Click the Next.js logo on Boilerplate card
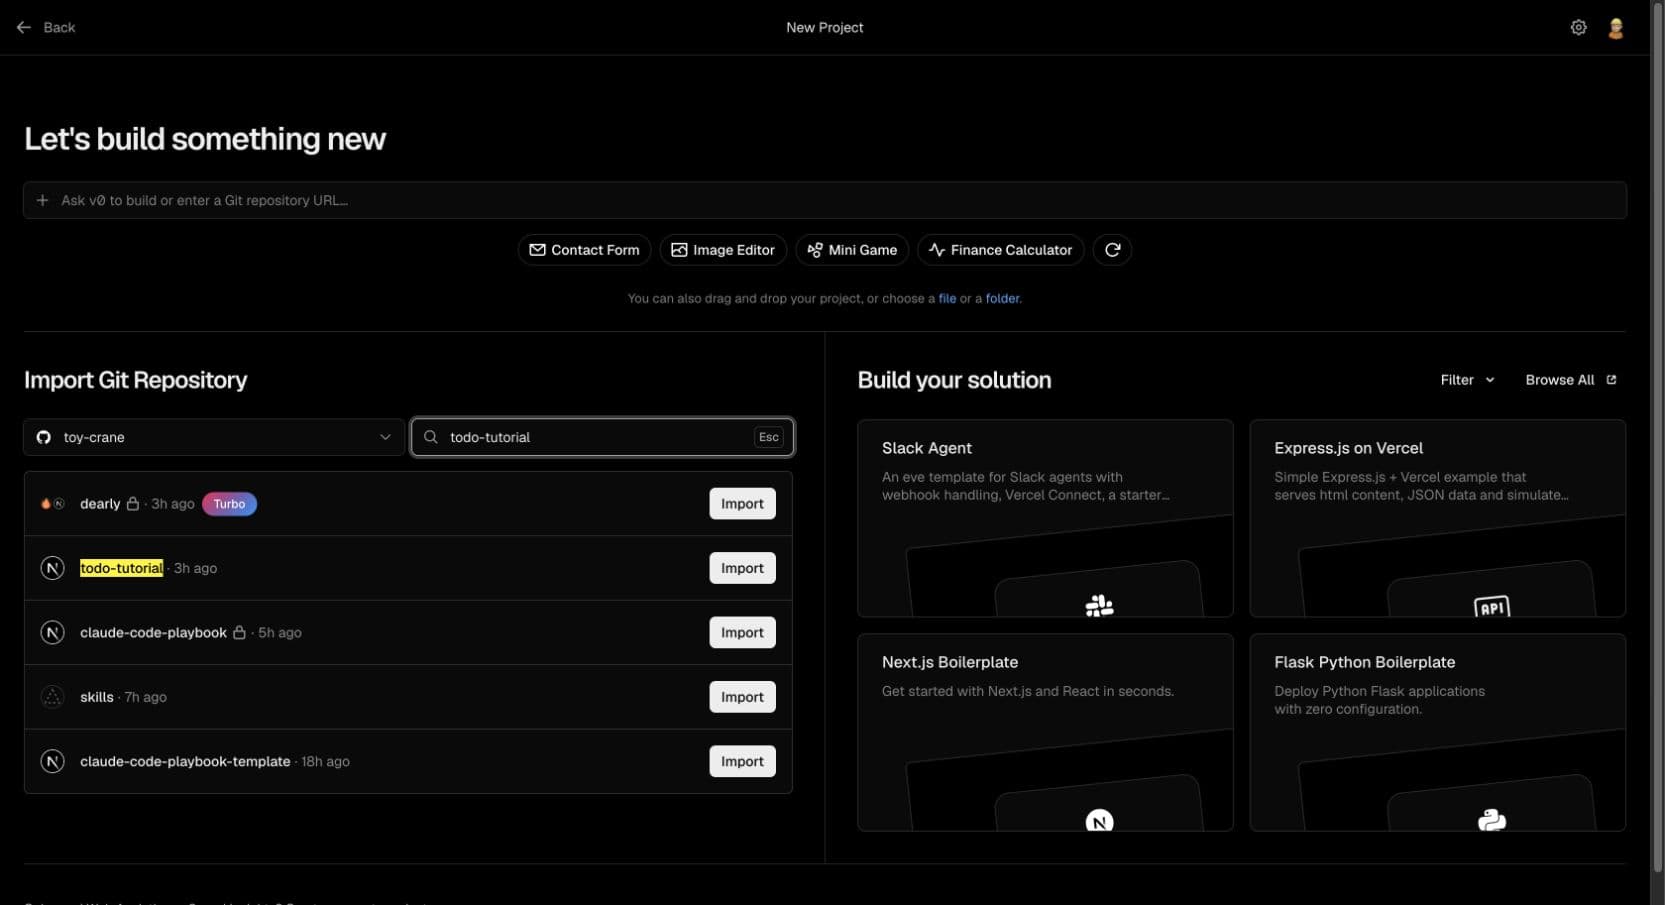Screen dimensions: 1665x905 [x=1099, y=821]
